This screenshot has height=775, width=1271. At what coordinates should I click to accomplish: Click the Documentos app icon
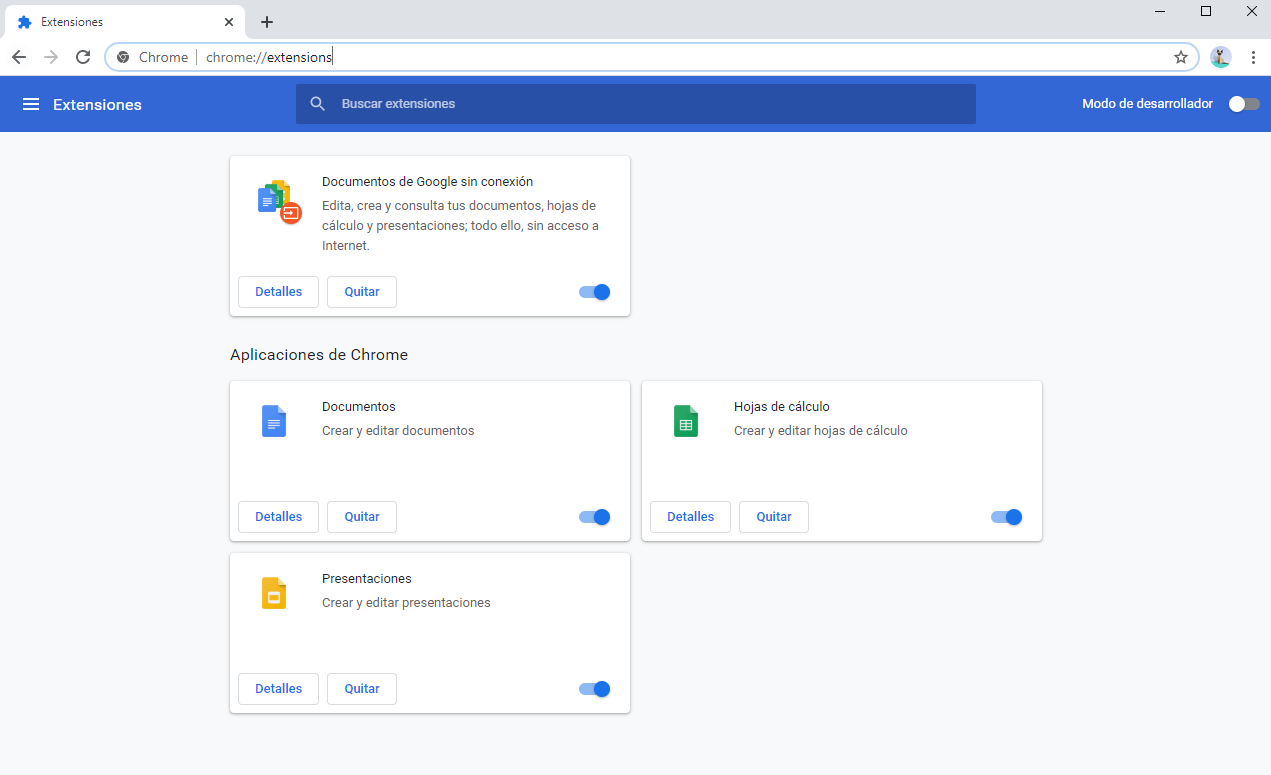(274, 421)
